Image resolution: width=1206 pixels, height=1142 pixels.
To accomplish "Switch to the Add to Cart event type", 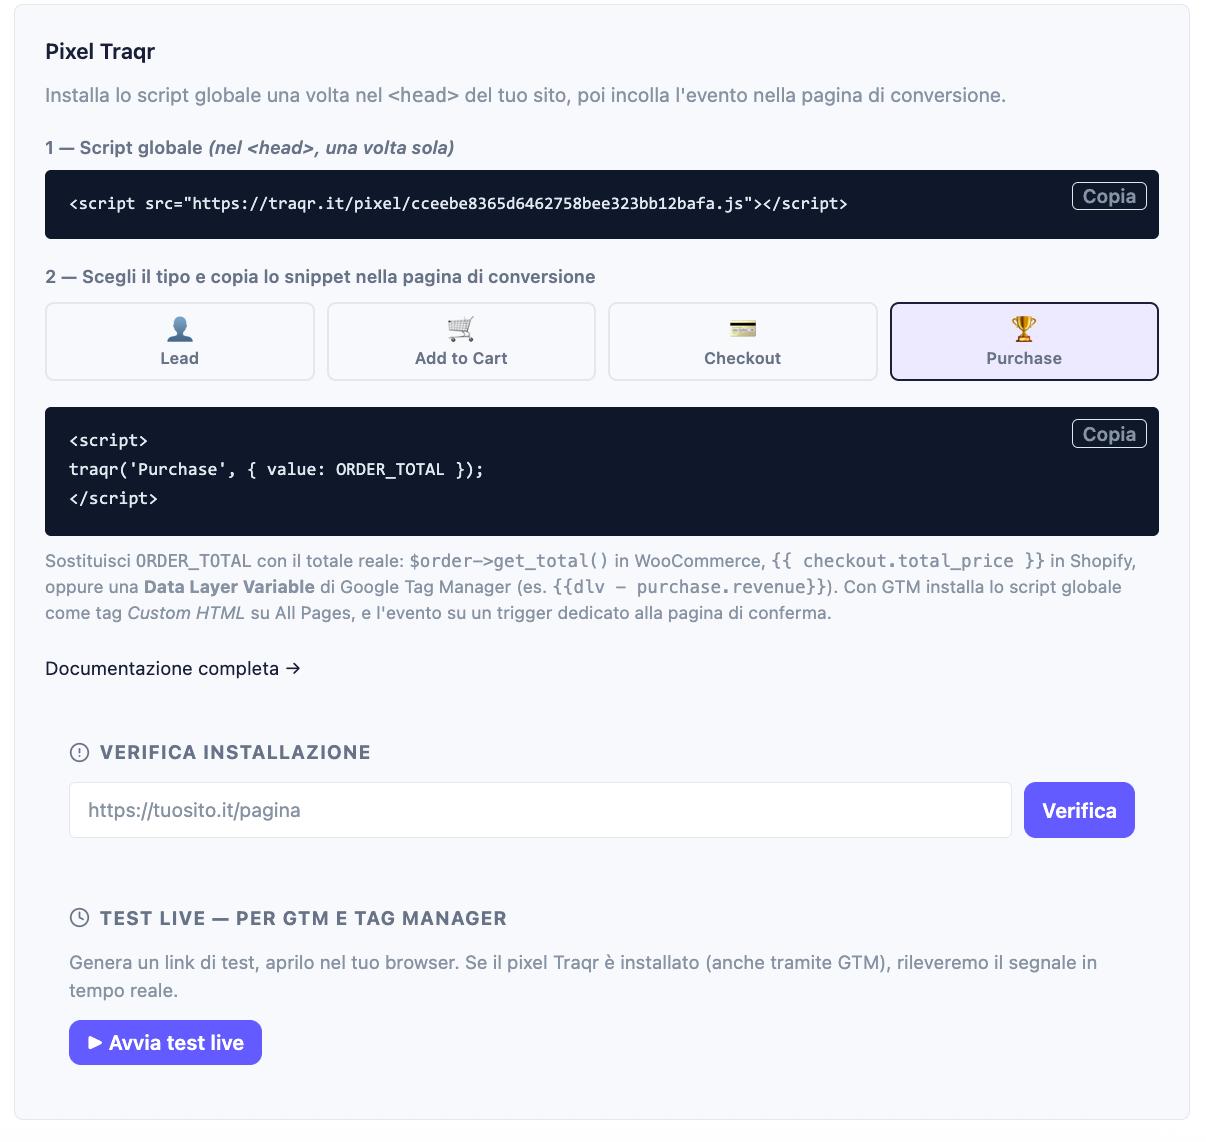I will 461,341.
